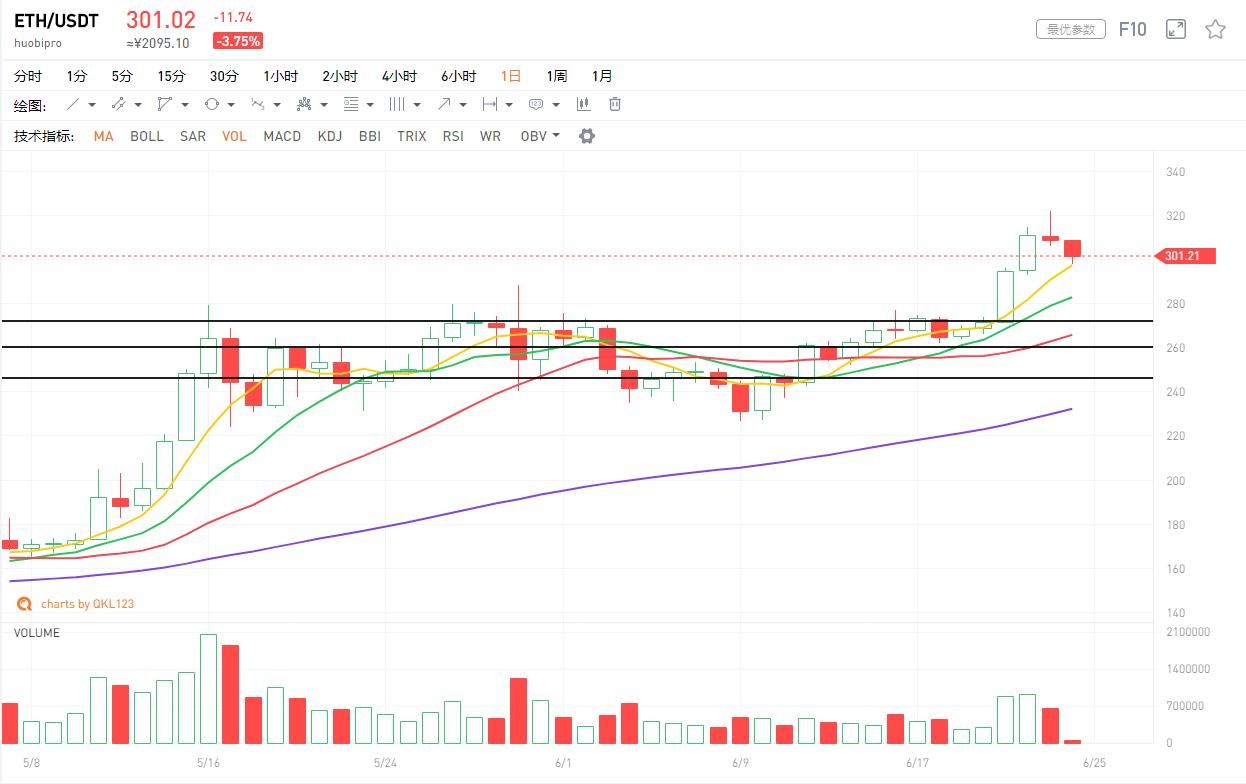Select the triangle shape drawing tool

164,105
